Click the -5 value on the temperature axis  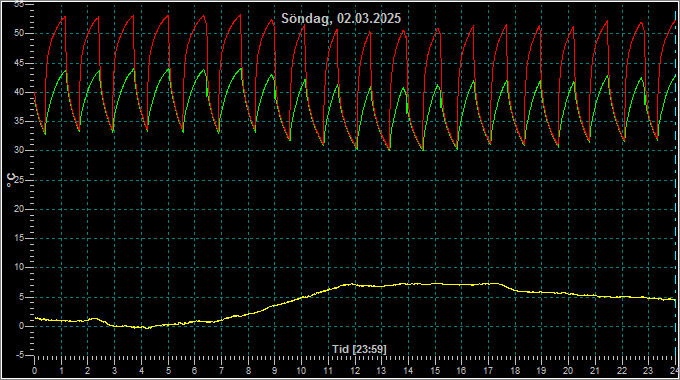tap(20, 355)
